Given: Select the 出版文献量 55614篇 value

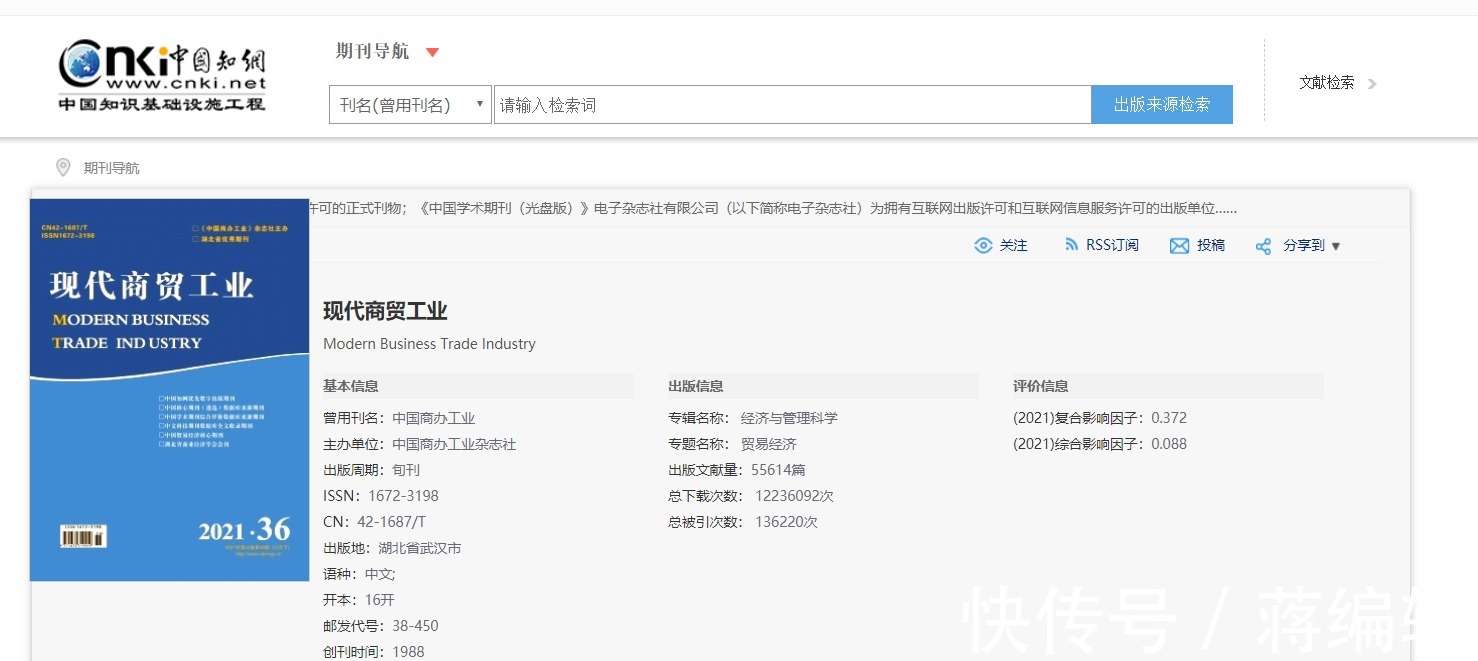Looking at the screenshot, I should pos(778,470).
